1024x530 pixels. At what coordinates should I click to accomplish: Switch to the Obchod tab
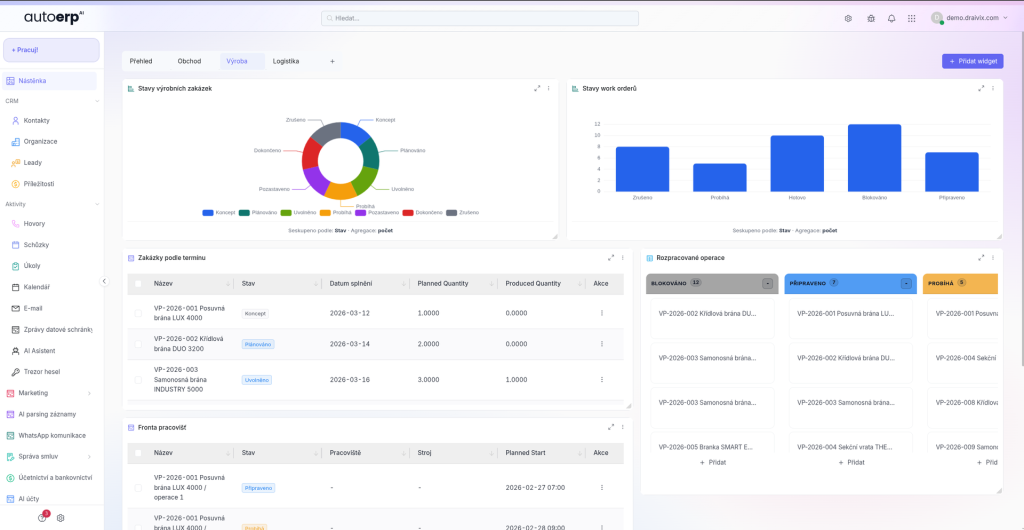click(189, 61)
